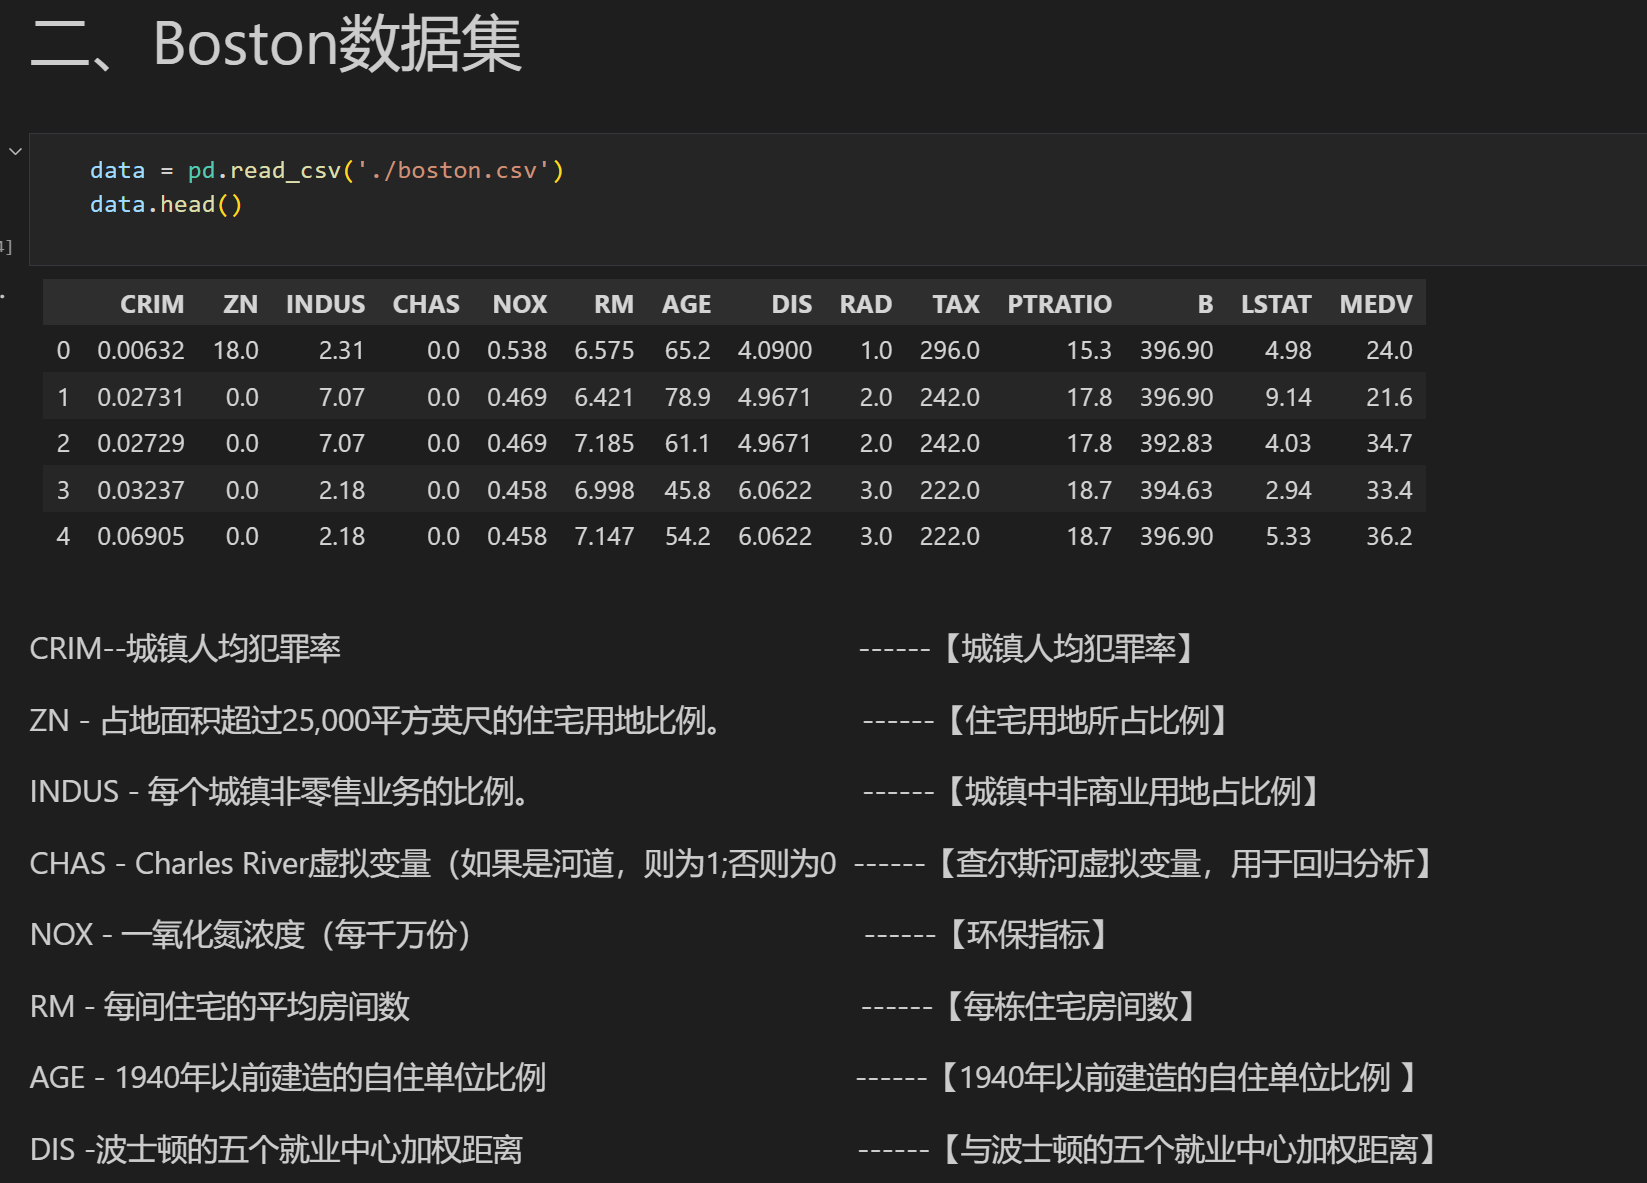Select the RM value 7.185

tap(604, 444)
